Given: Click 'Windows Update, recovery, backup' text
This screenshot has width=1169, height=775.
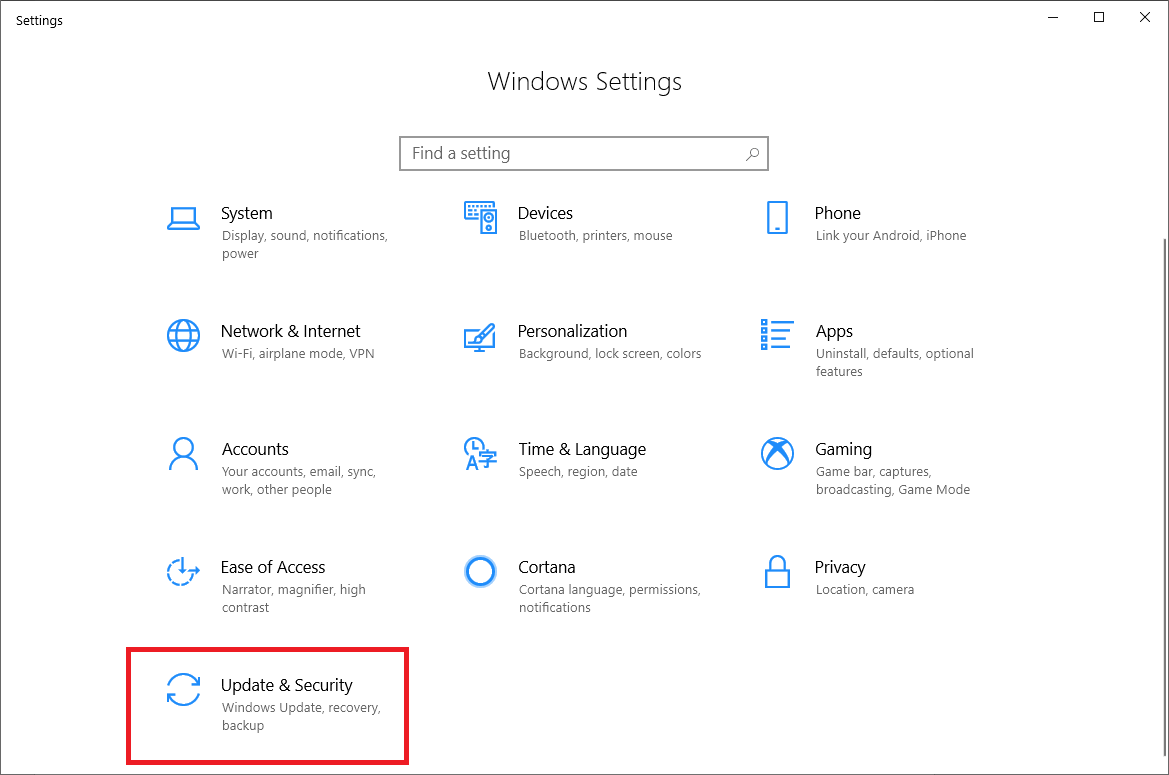Looking at the screenshot, I should click(301, 716).
